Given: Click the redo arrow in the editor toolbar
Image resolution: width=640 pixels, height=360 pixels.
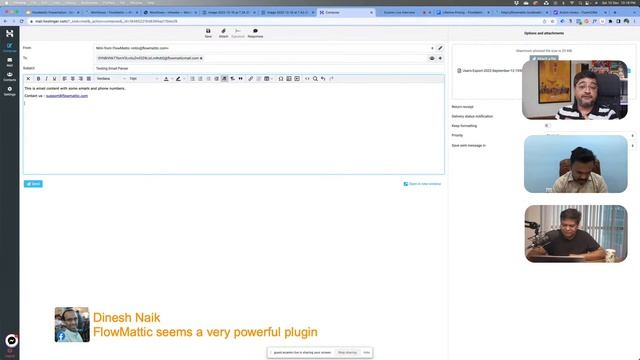Looking at the screenshot, I should tap(331, 79).
